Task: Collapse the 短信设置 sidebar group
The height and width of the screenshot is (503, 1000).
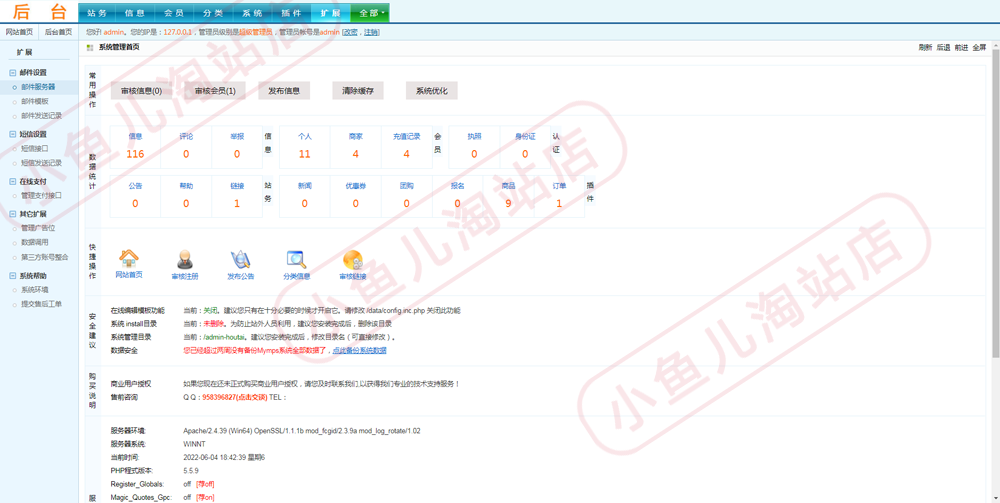Action: 13,135
